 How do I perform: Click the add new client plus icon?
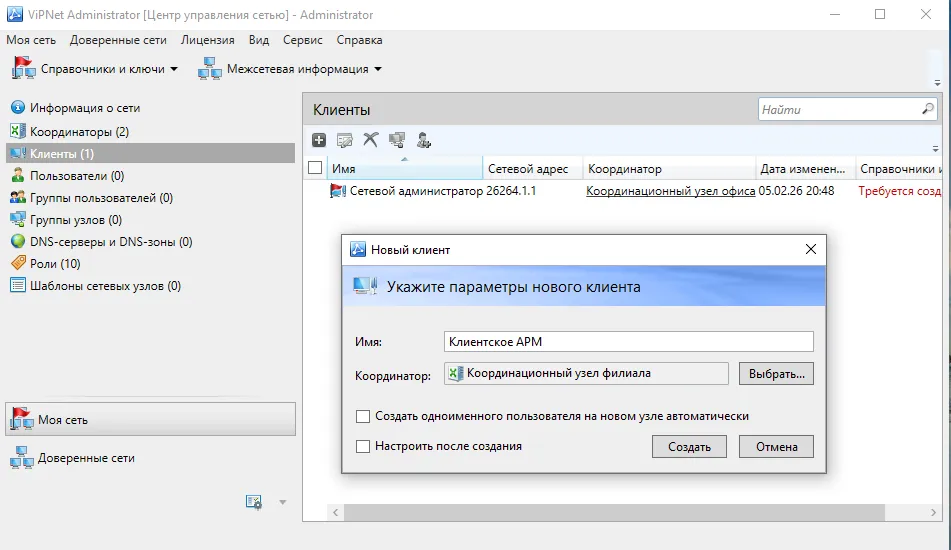pos(319,140)
